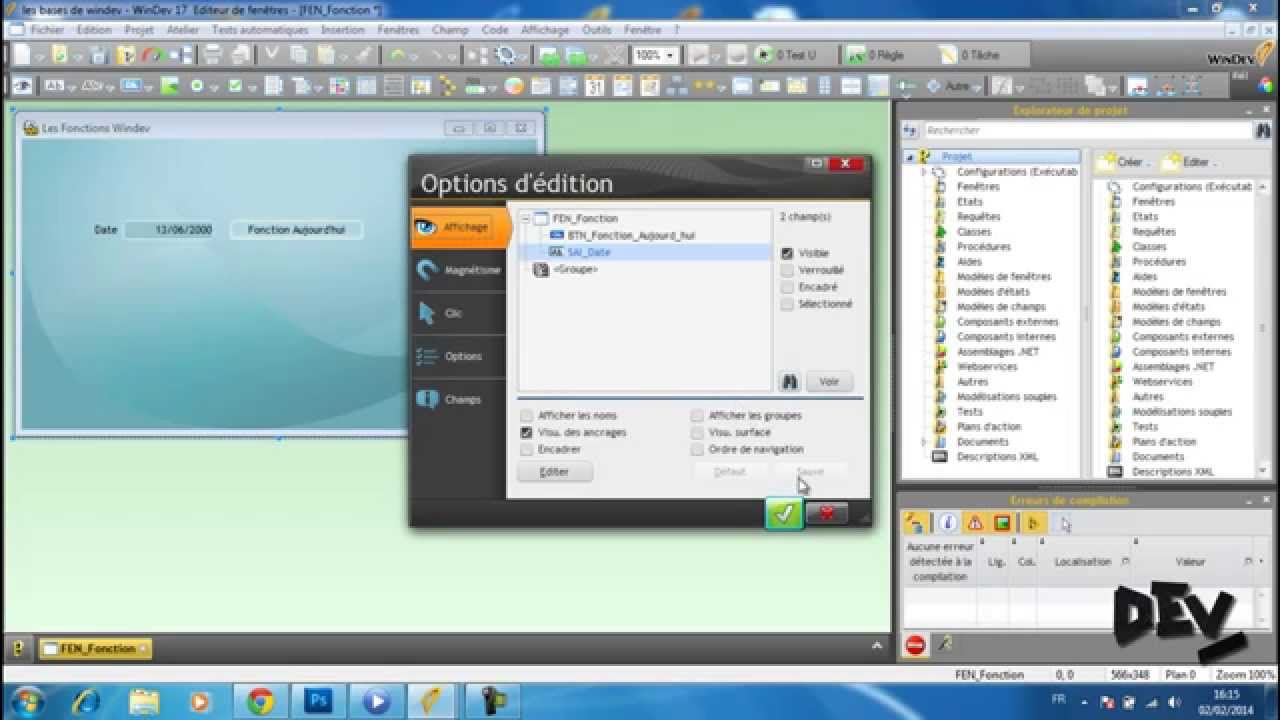The image size is (1280, 720).
Task: Enable Afficher les noms checkbox
Action: 526,415
